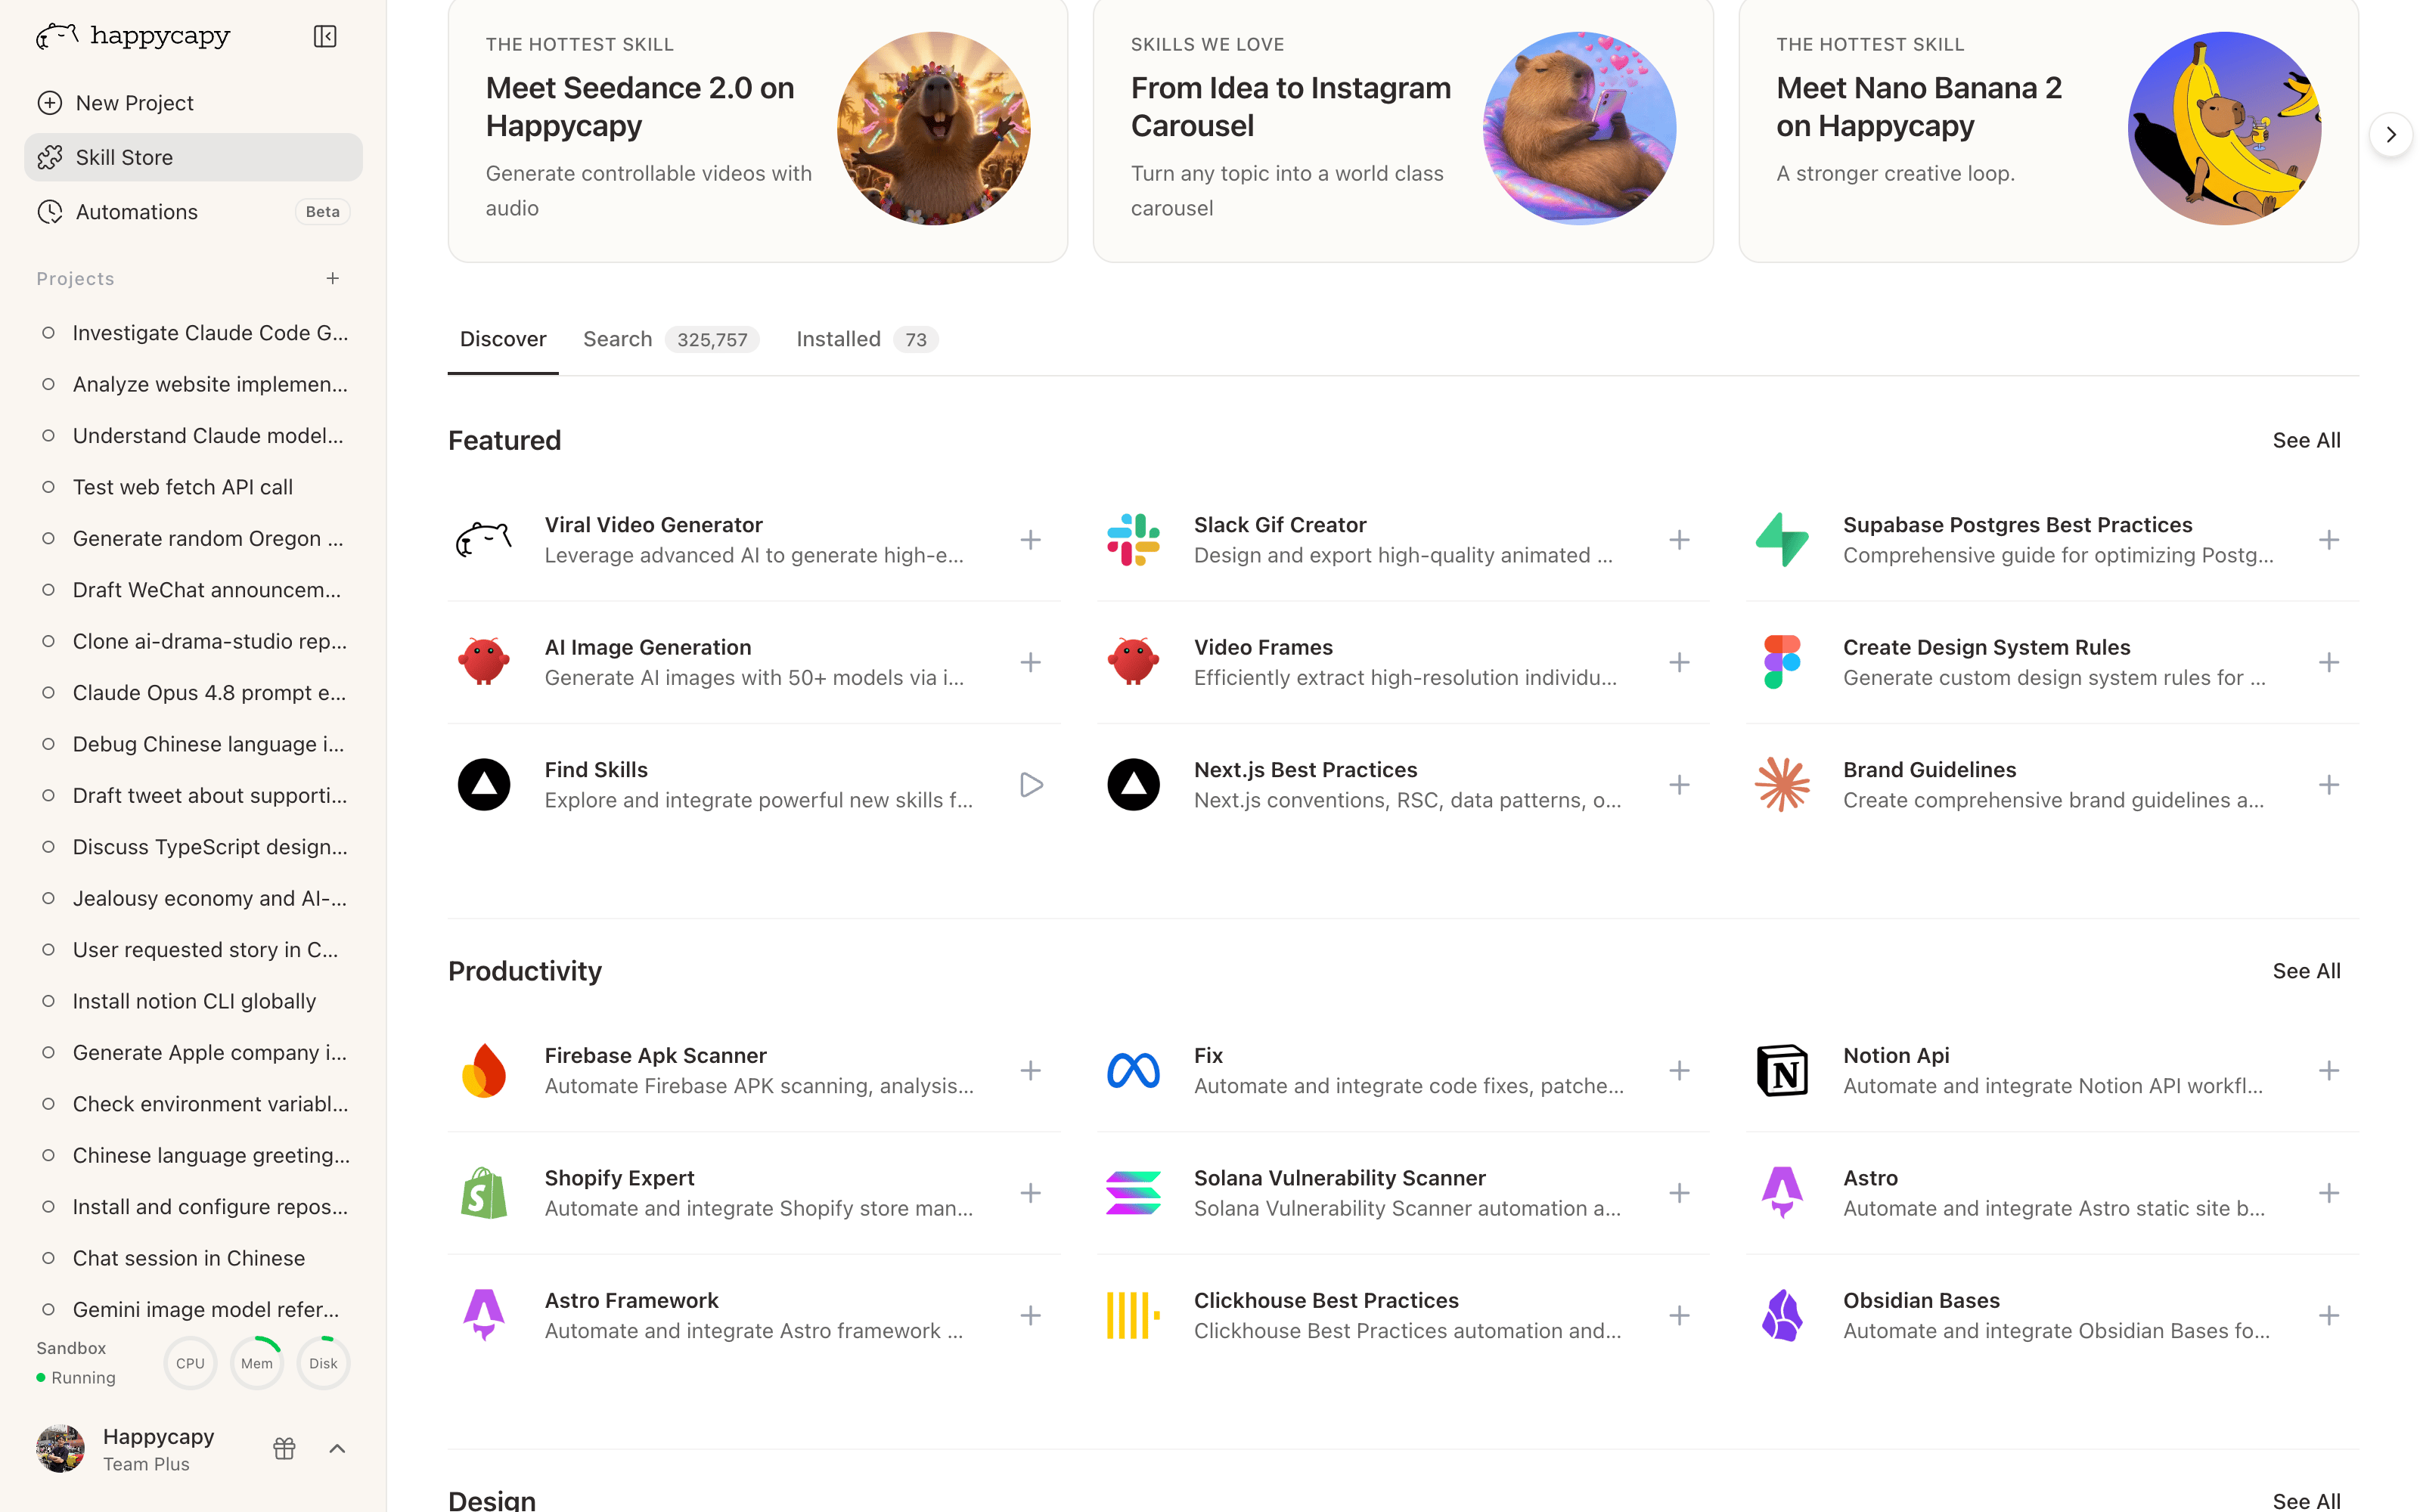
Task: Open the Obsidian Bases skill title
Action: click(x=1921, y=1300)
